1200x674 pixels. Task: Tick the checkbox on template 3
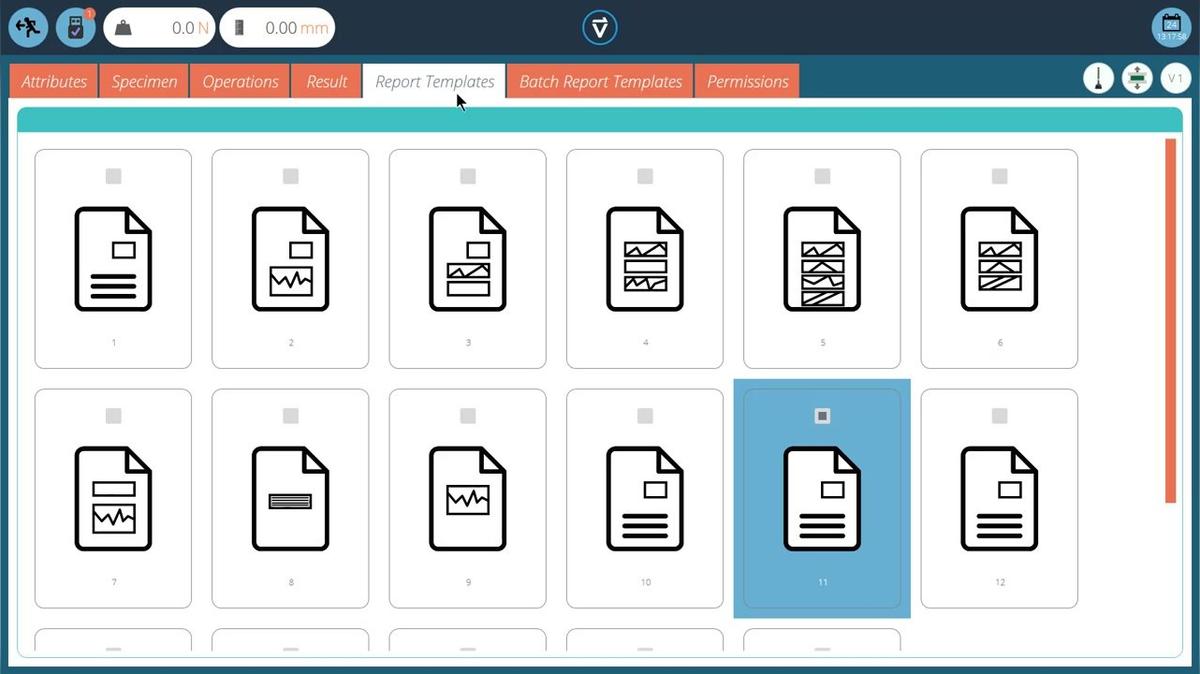click(468, 176)
